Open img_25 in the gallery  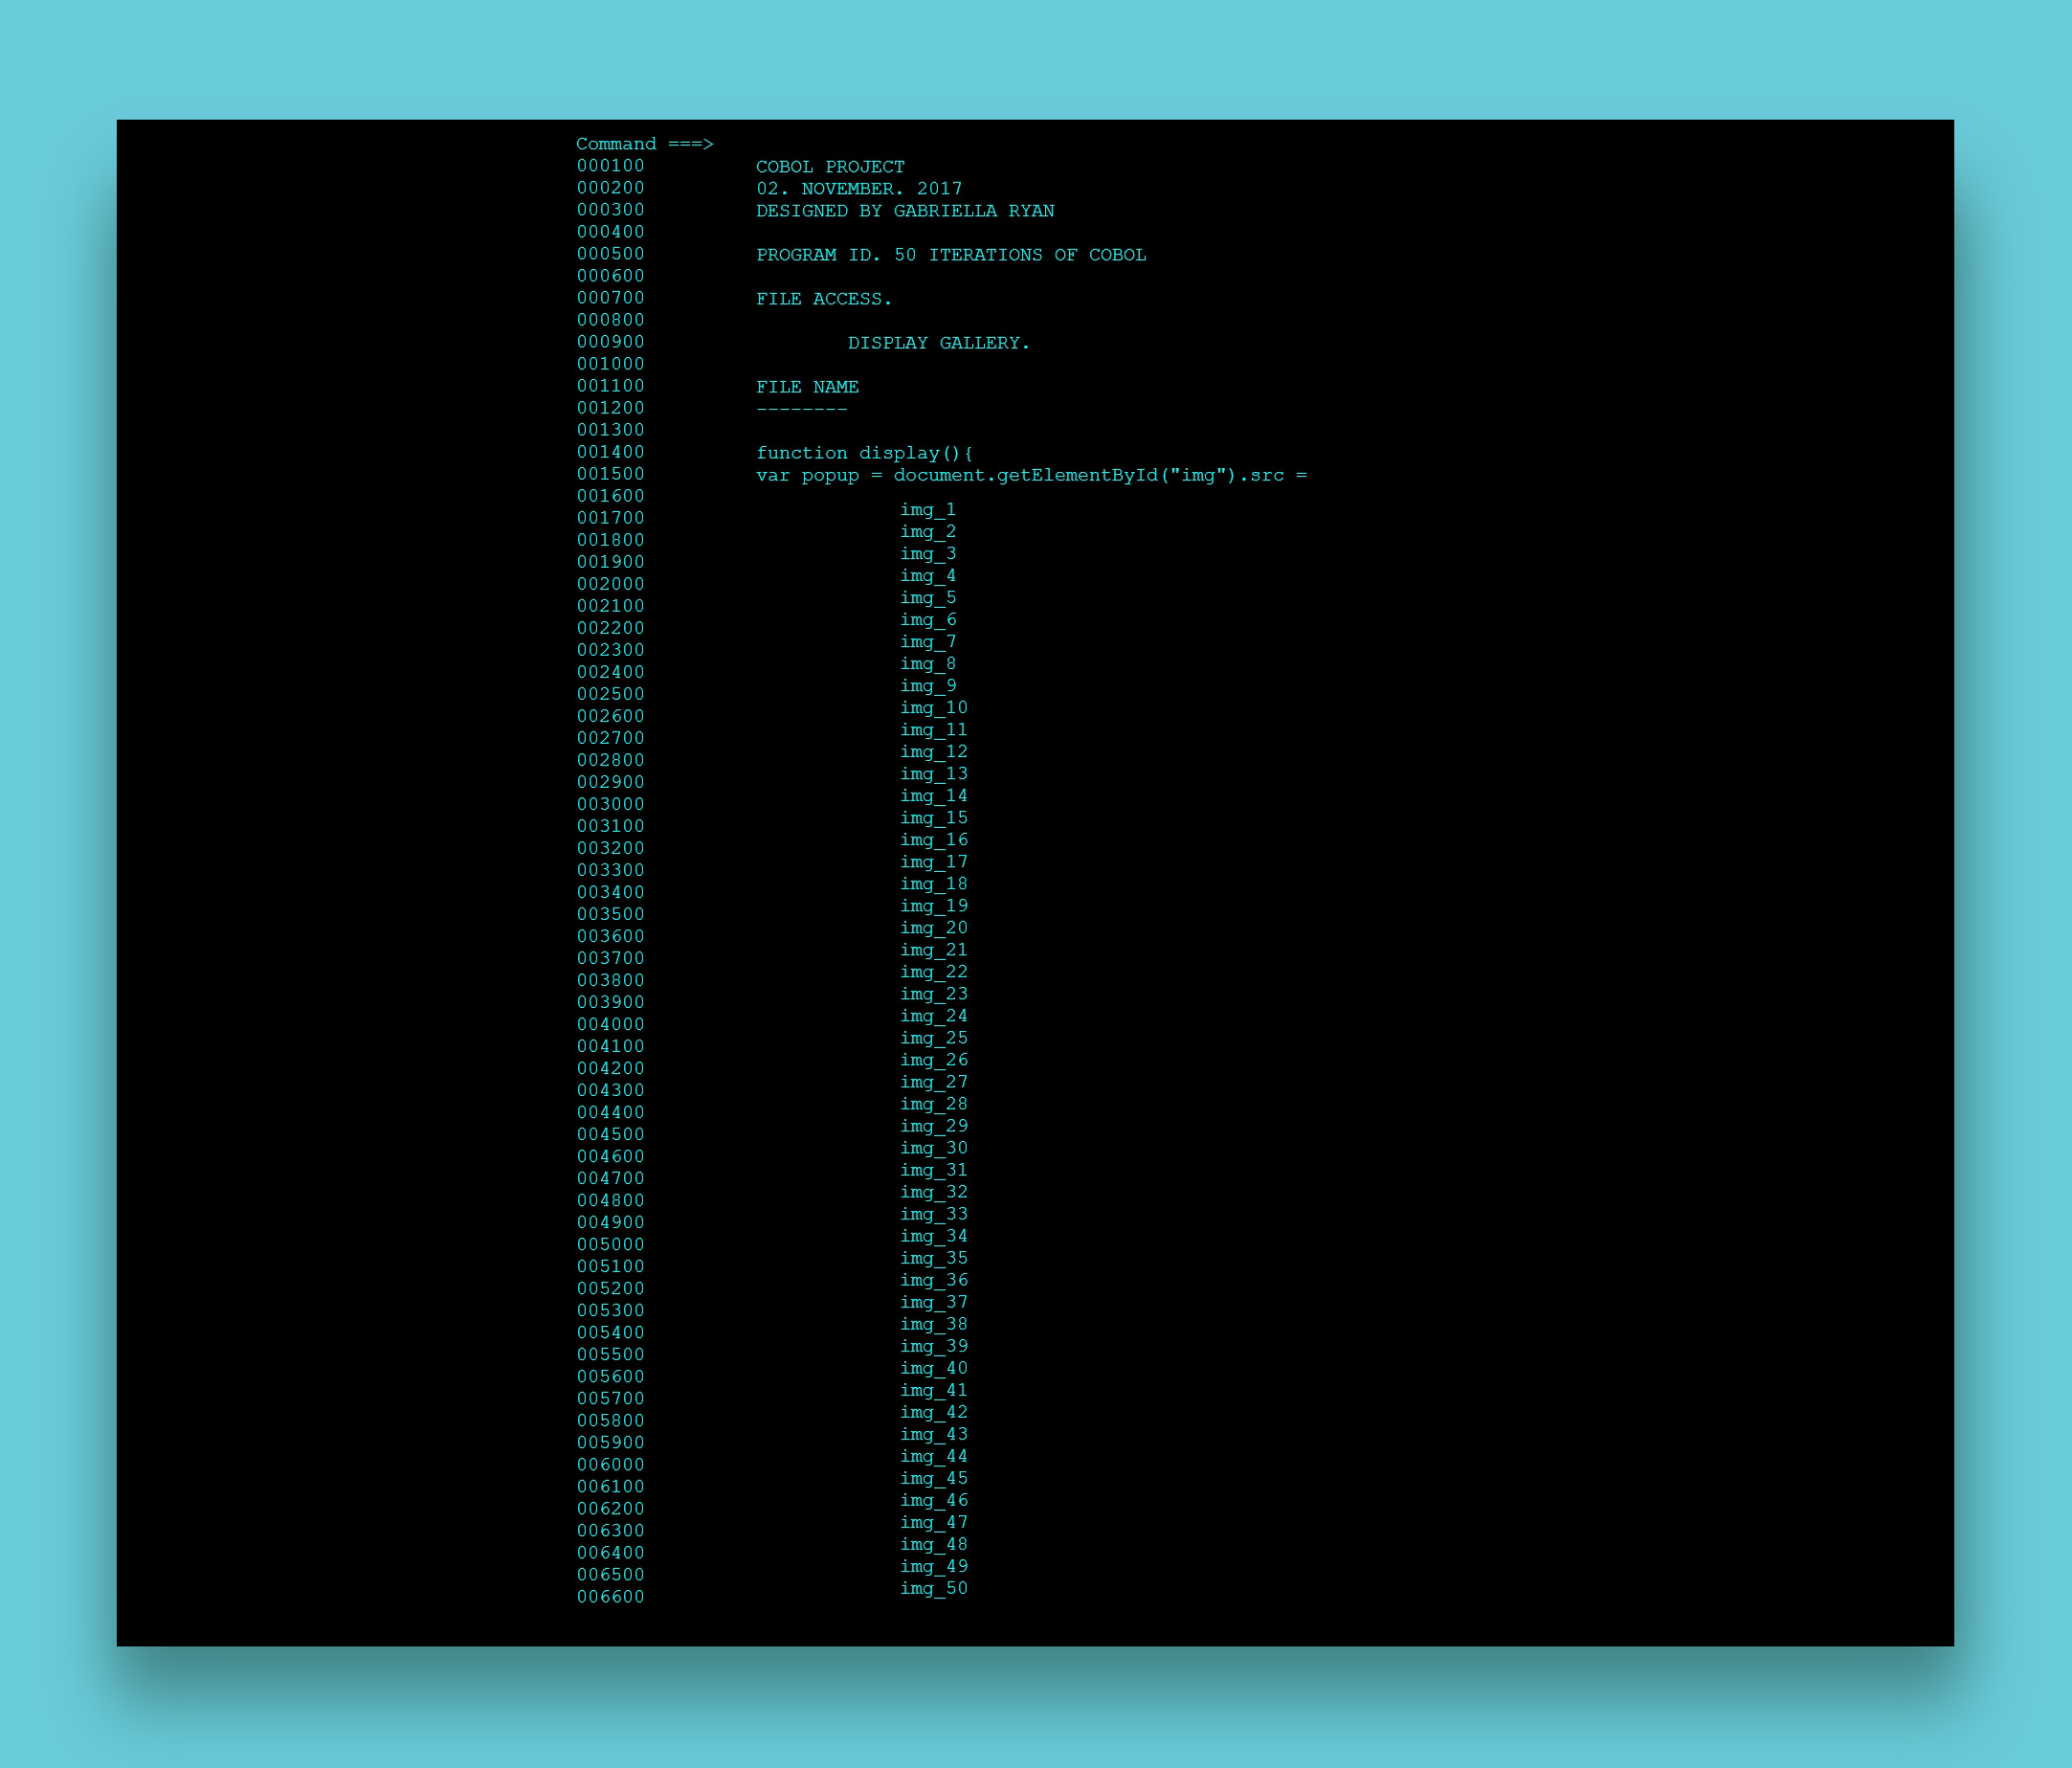pyautogui.click(x=933, y=1038)
